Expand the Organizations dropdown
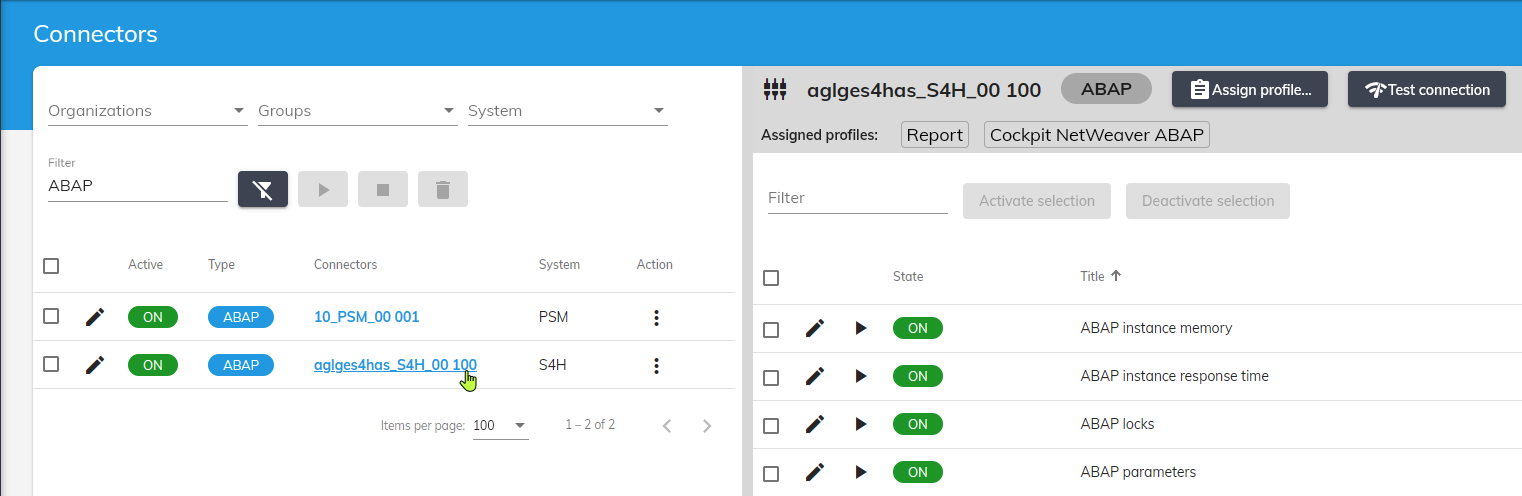 147,110
